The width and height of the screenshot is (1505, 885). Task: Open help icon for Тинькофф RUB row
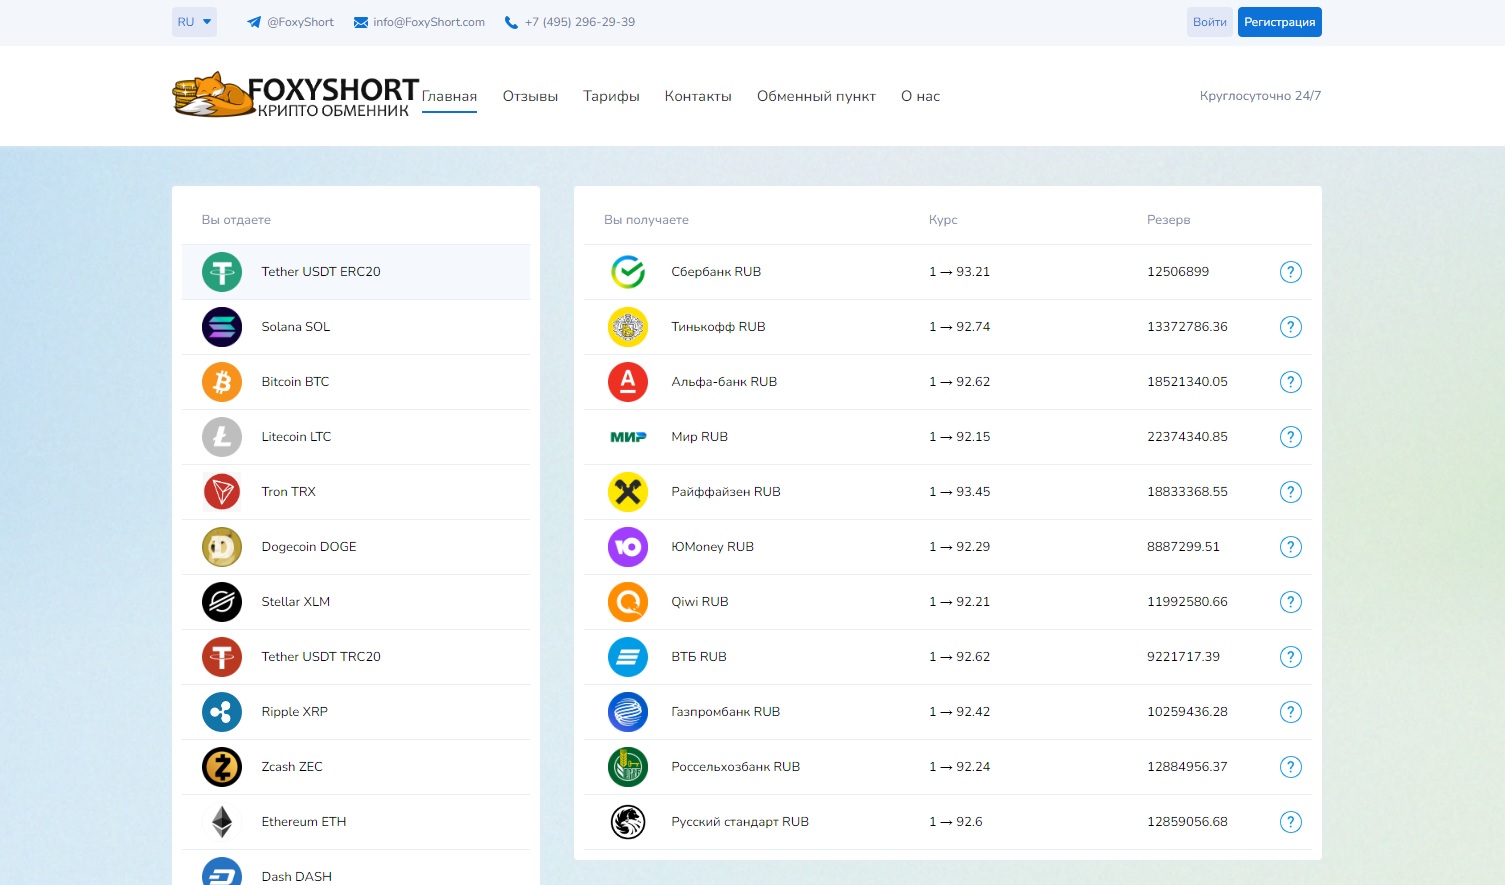point(1291,327)
